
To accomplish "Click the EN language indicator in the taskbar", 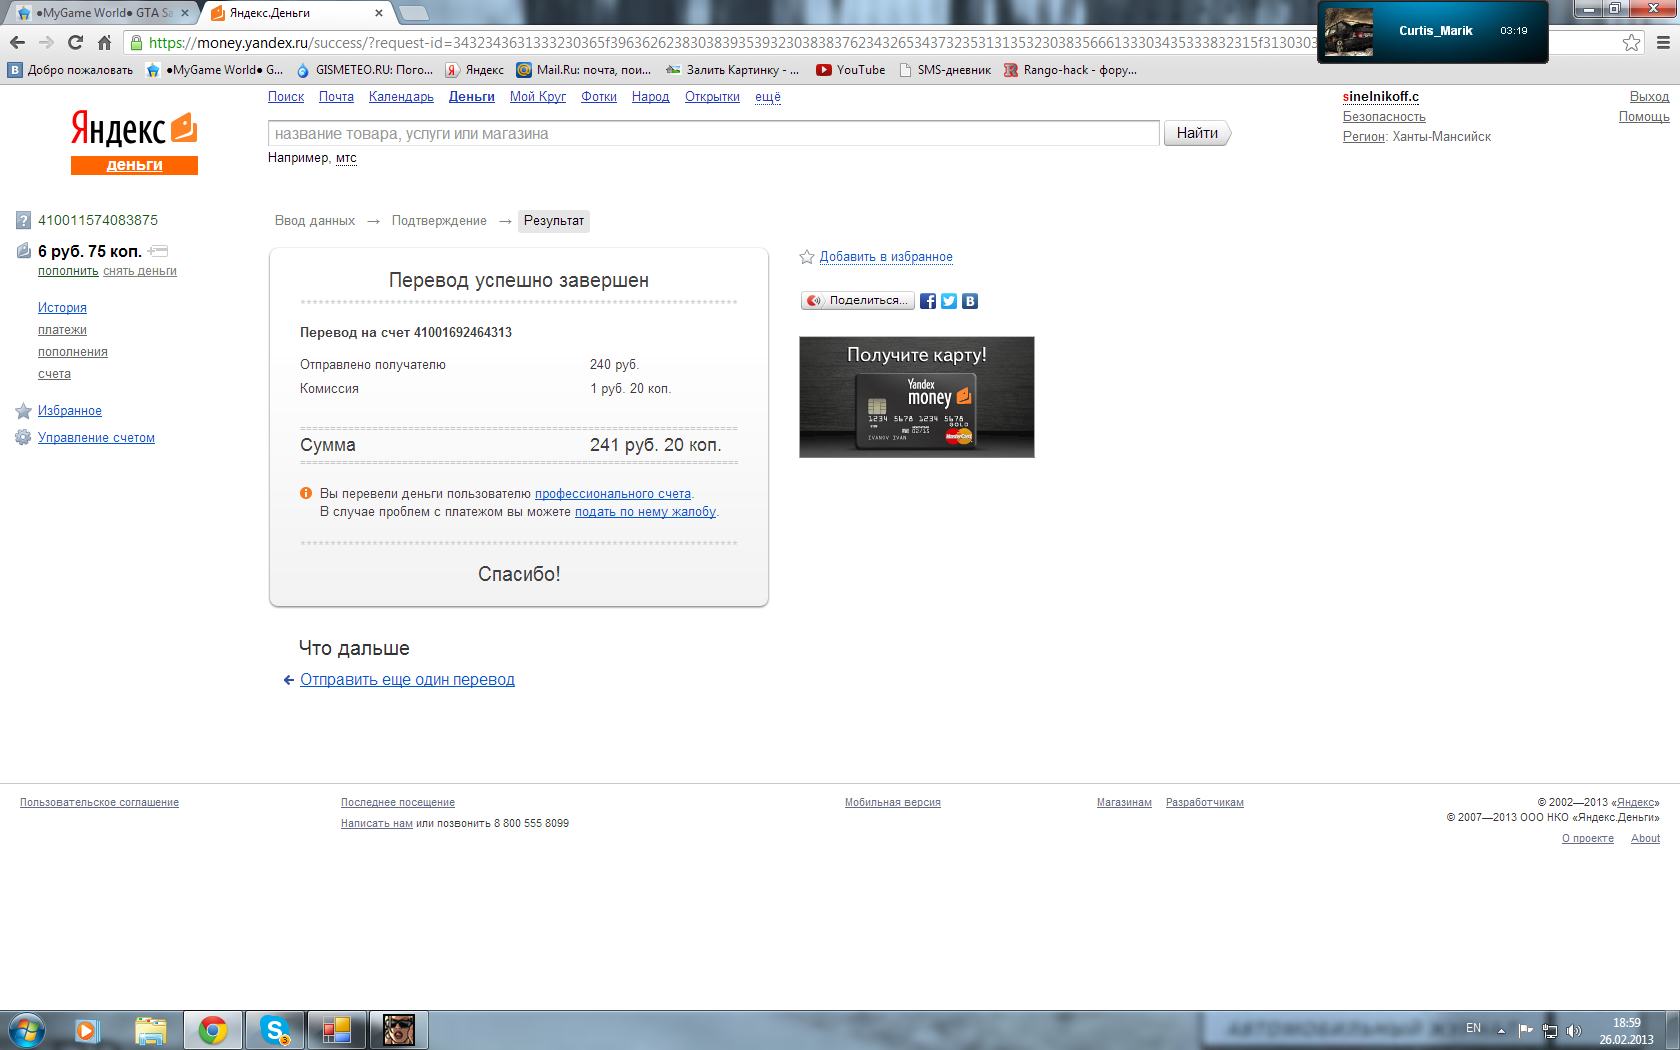I will point(1473,1028).
